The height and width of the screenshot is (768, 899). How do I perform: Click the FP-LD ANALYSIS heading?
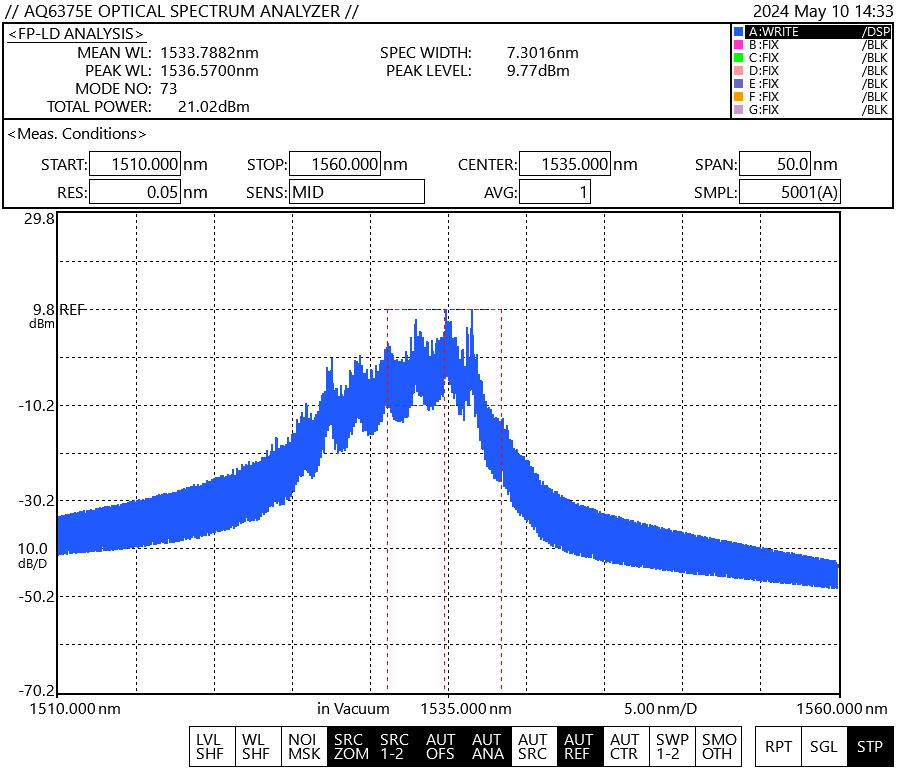click(76, 34)
